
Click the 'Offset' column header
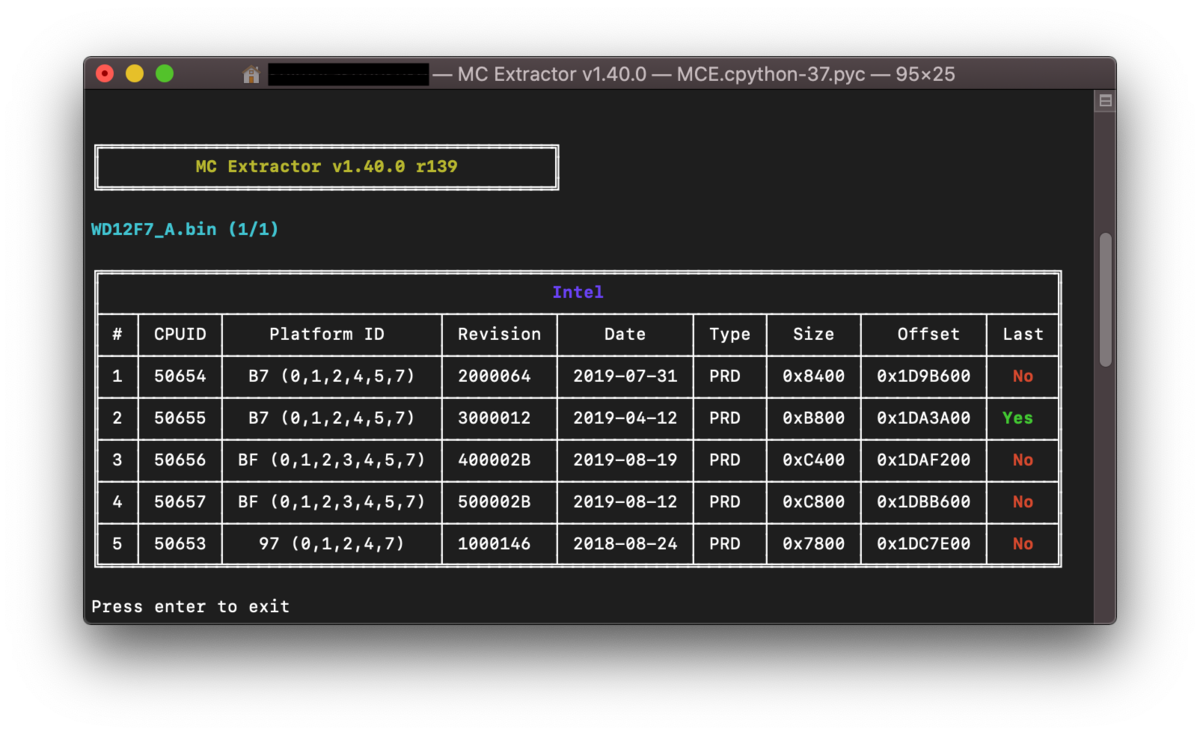[929, 334]
